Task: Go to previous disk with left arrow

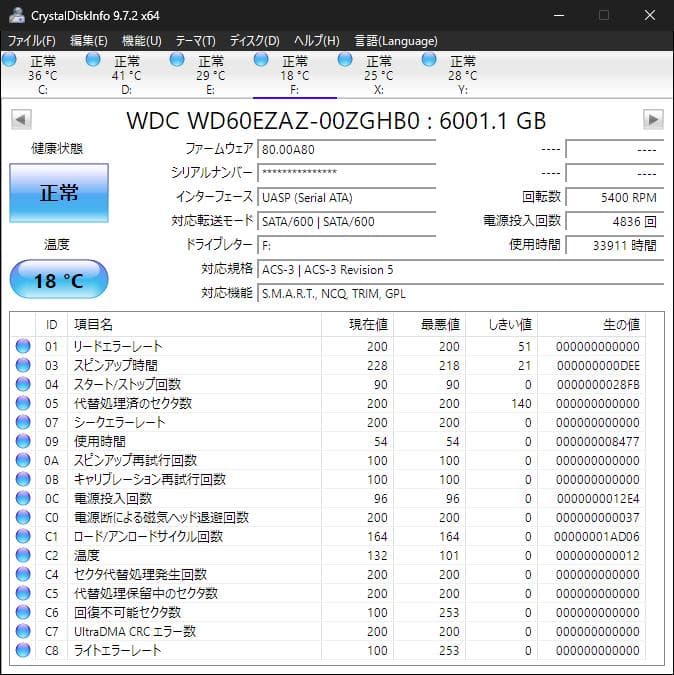Action: click(21, 120)
